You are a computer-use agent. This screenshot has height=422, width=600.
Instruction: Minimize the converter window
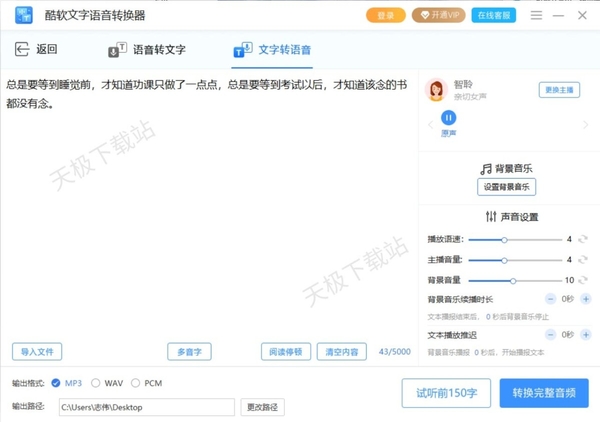558,15
